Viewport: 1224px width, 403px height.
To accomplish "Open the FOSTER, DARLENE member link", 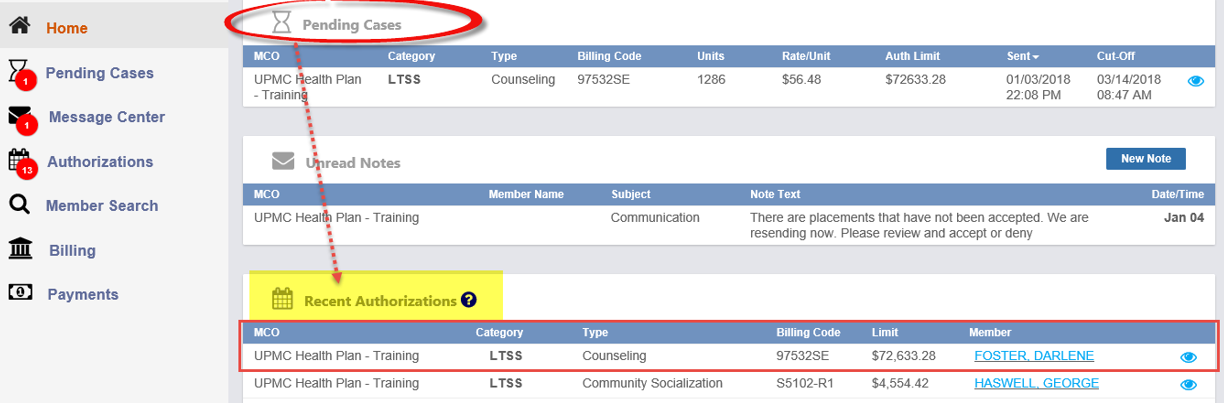I will point(1033,356).
